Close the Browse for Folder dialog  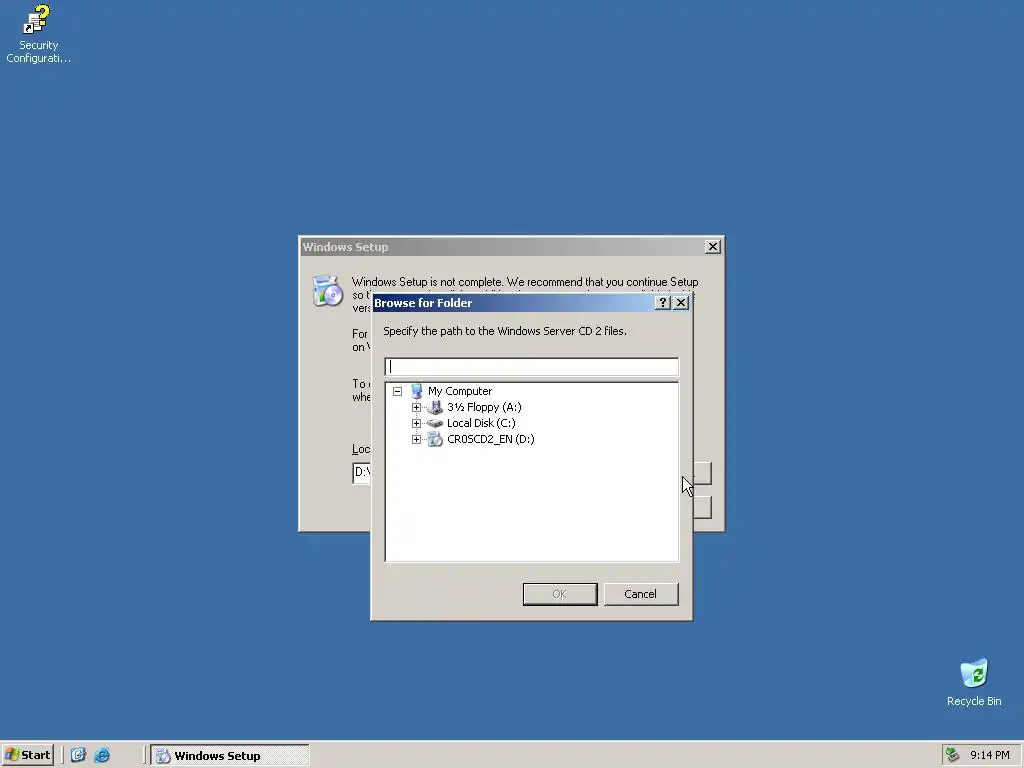pos(681,302)
